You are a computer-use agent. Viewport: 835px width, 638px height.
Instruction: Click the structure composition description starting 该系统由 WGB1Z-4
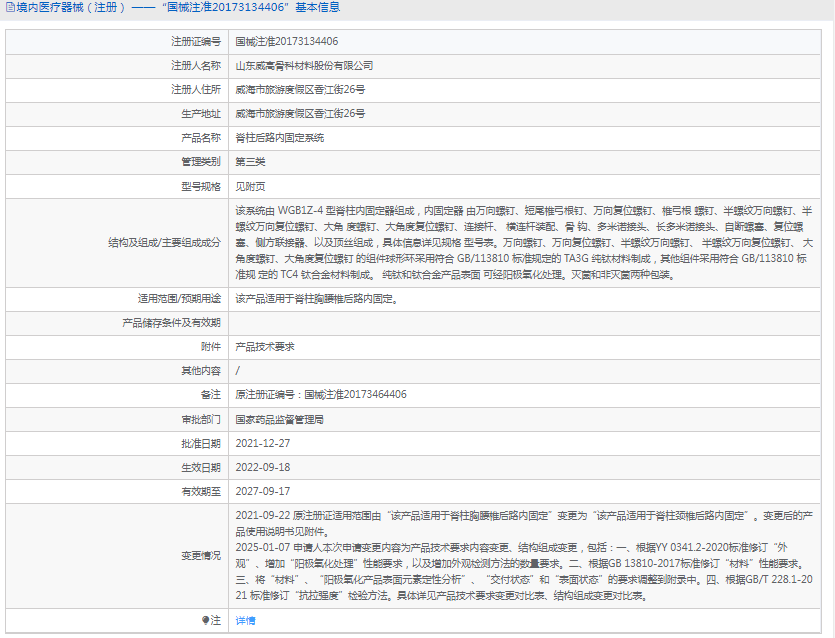(525, 243)
